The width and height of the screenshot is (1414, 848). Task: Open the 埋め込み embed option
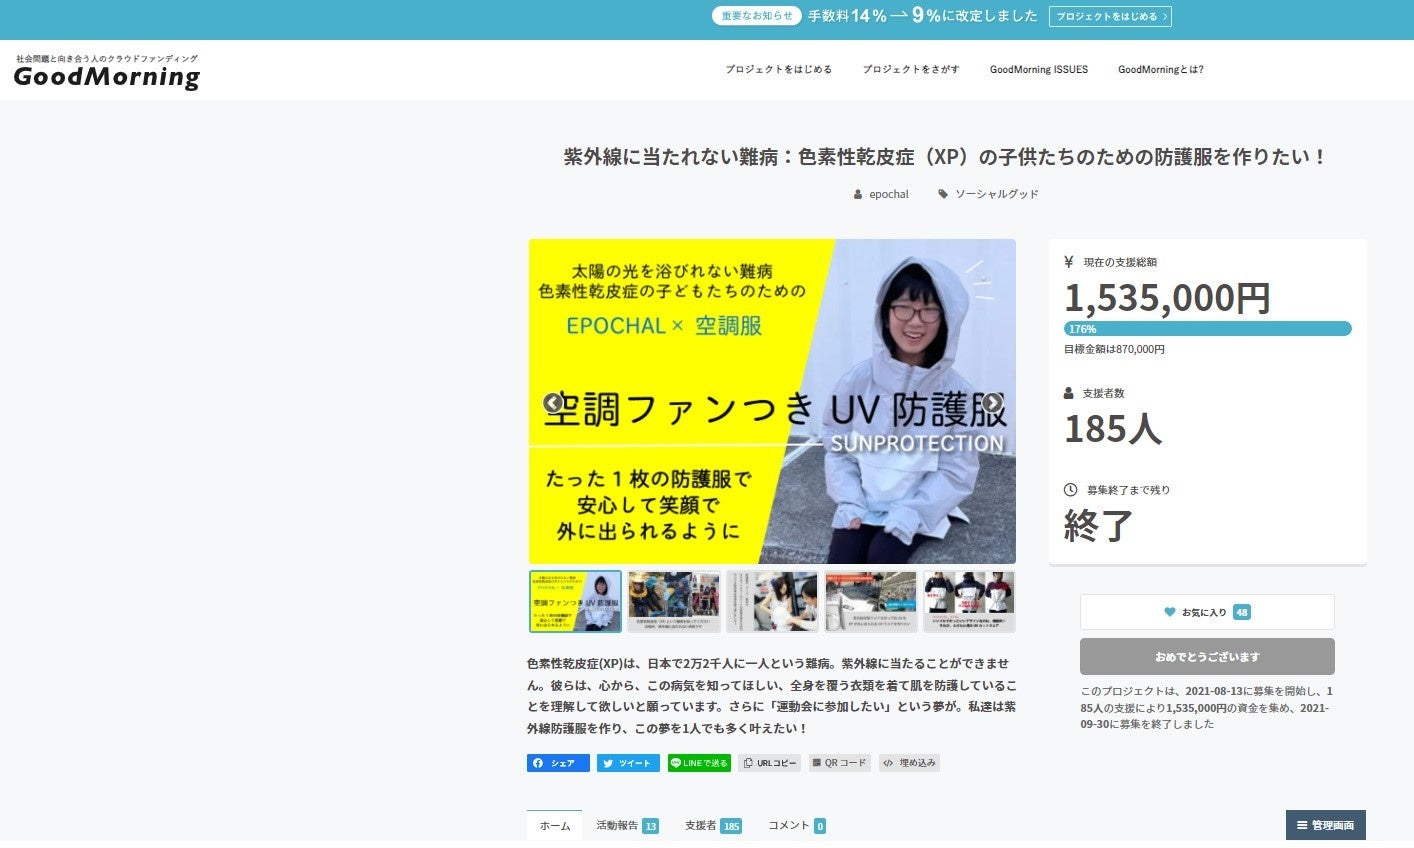coord(910,763)
